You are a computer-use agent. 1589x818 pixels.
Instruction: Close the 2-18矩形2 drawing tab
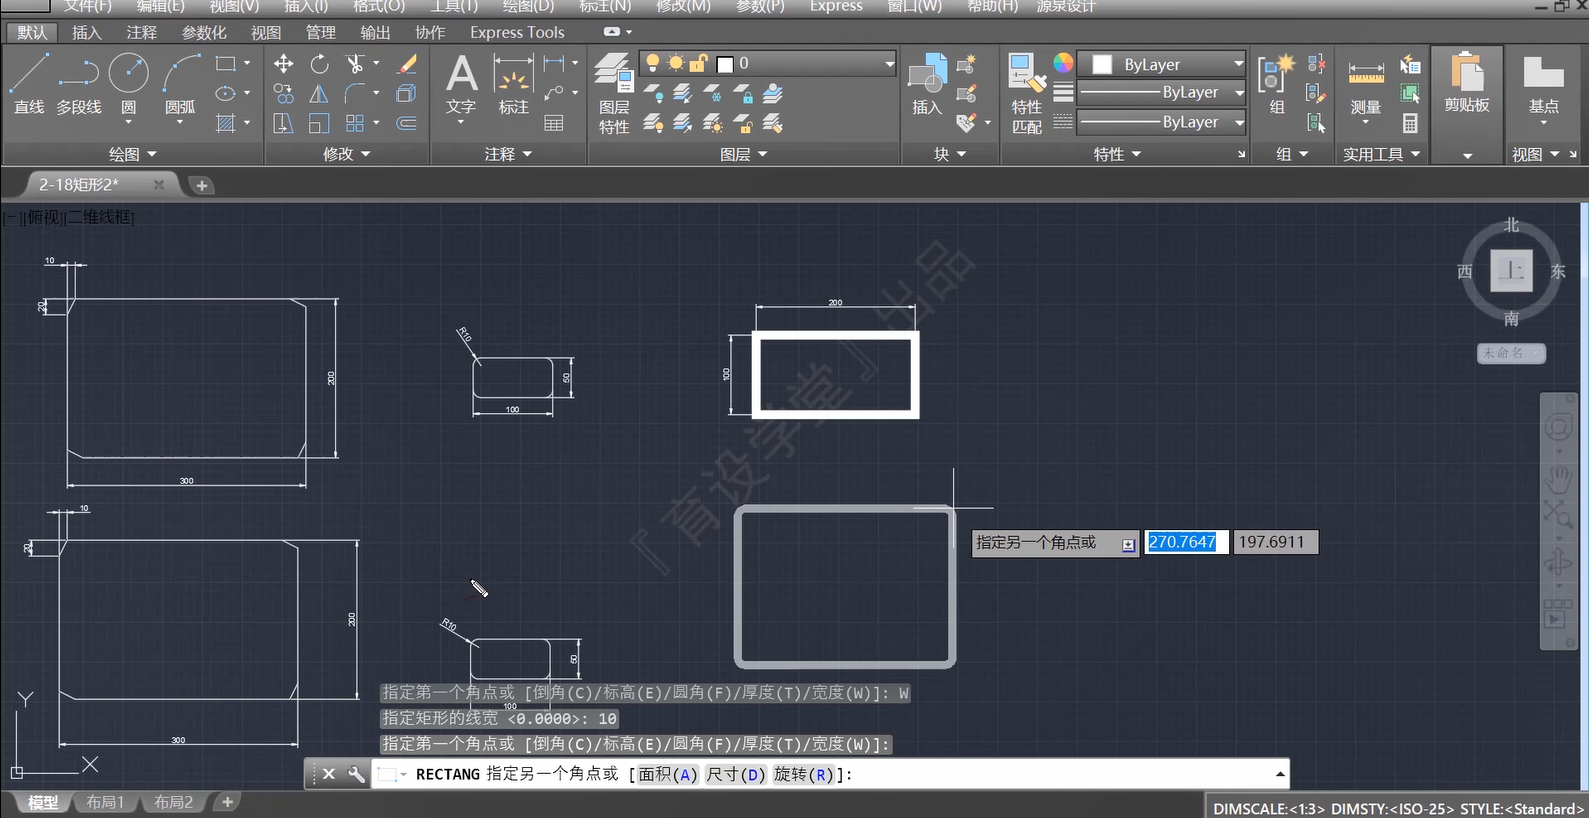[x=158, y=185]
